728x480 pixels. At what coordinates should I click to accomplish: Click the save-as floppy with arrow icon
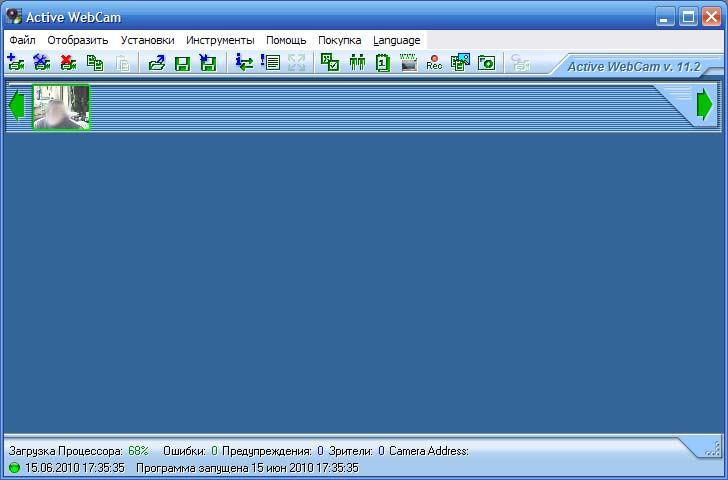point(208,62)
